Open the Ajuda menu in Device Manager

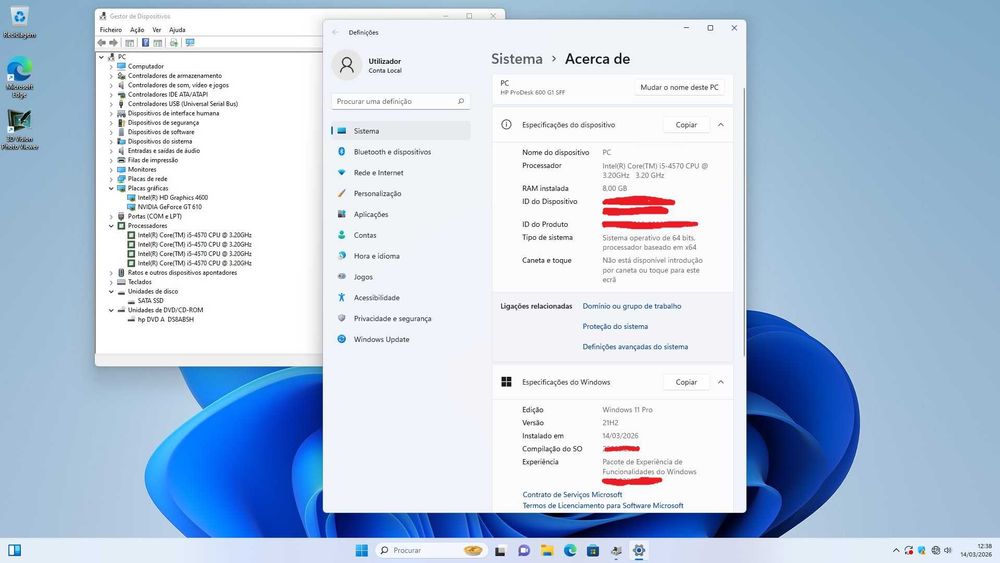coord(177,29)
